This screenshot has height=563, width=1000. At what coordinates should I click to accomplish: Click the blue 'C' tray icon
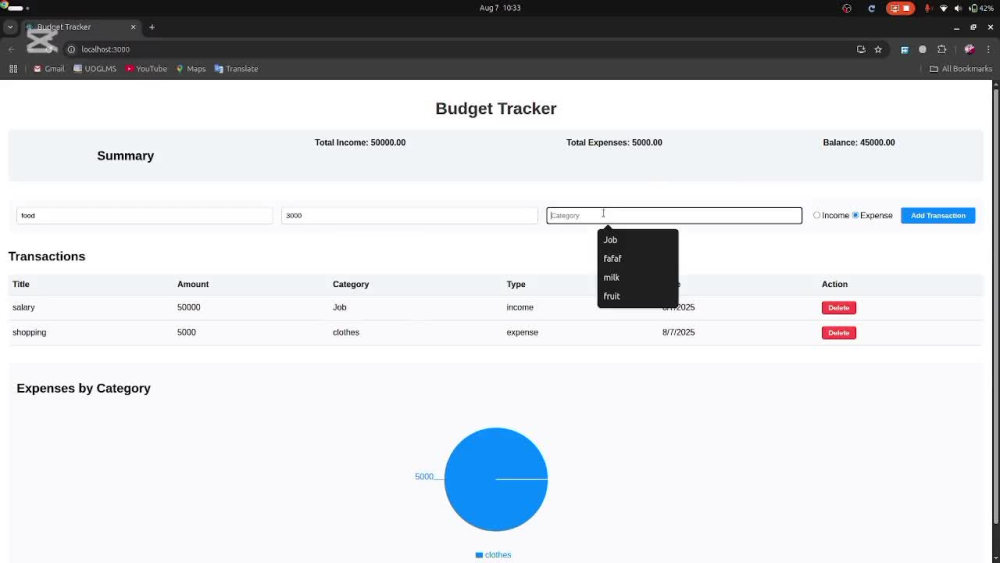[x=871, y=8]
